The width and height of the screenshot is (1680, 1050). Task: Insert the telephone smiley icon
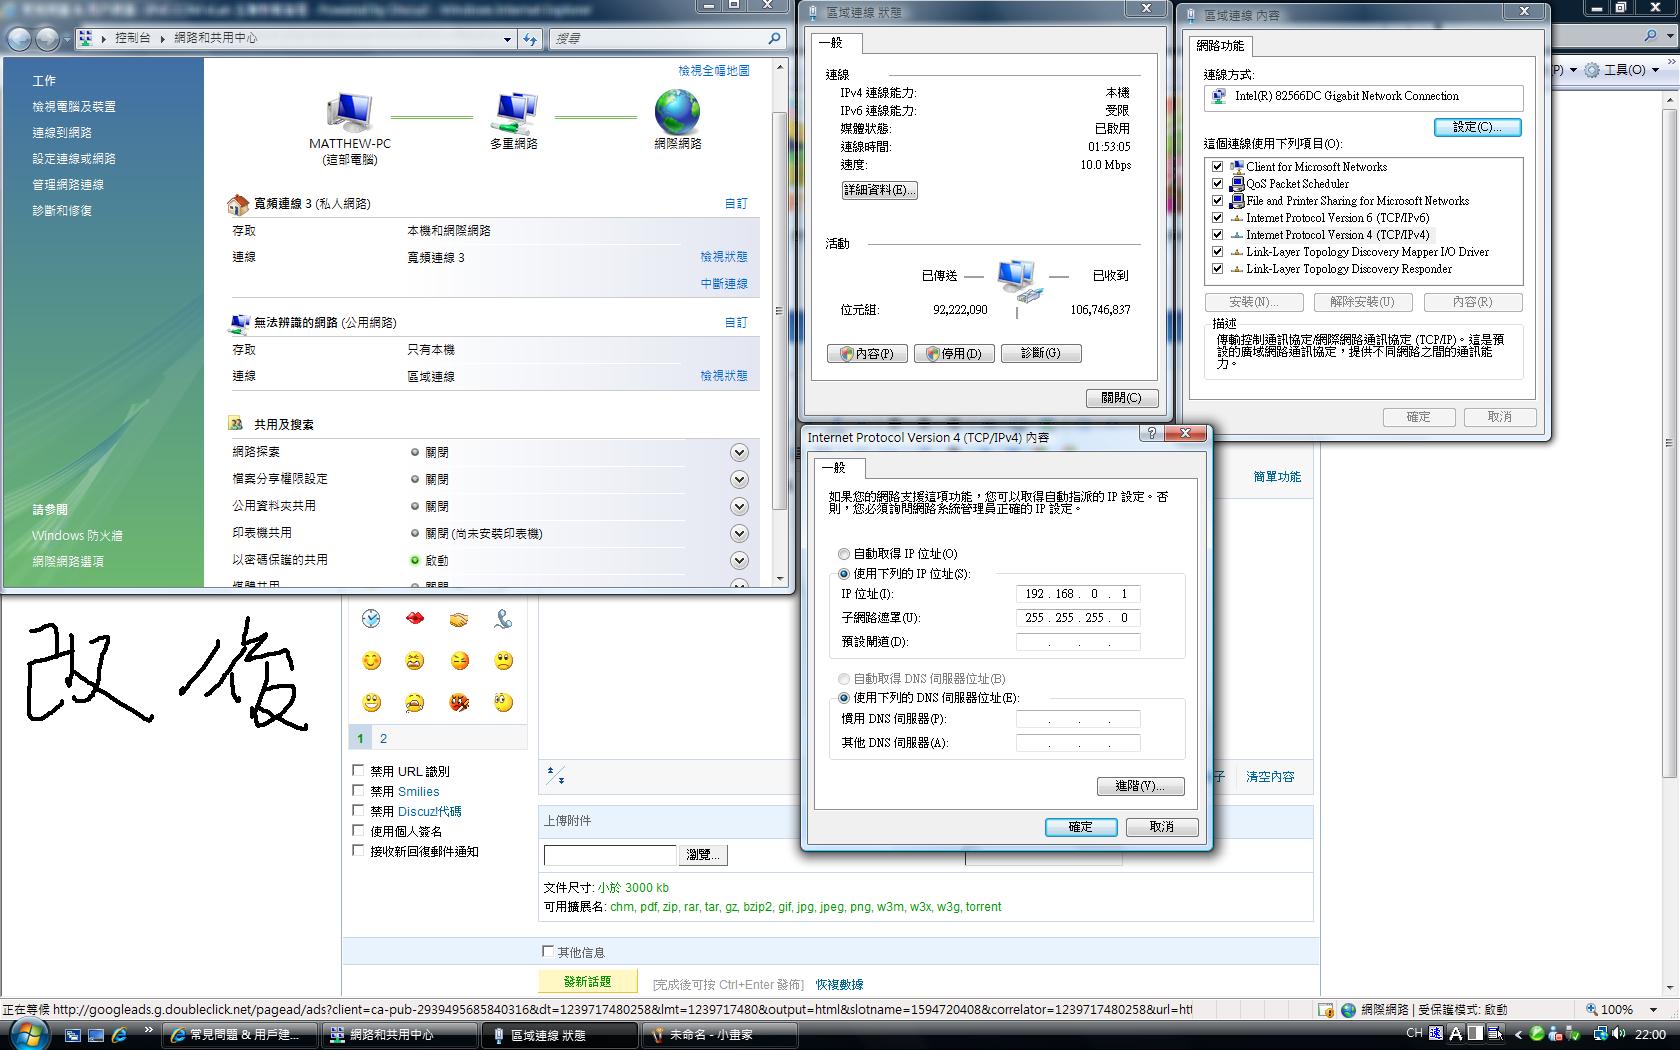tap(503, 619)
